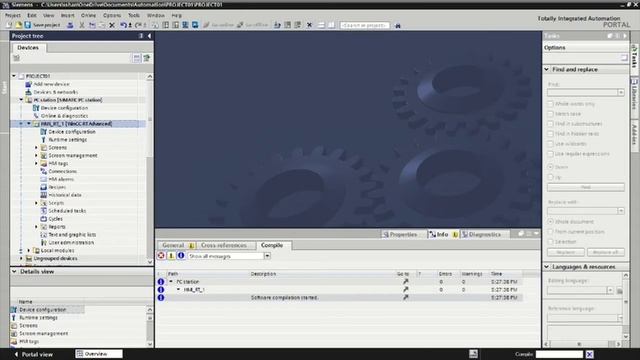Toggle Use wildcards checkbox
The width and height of the screenshot is (640, 360).
pos(550,144)
